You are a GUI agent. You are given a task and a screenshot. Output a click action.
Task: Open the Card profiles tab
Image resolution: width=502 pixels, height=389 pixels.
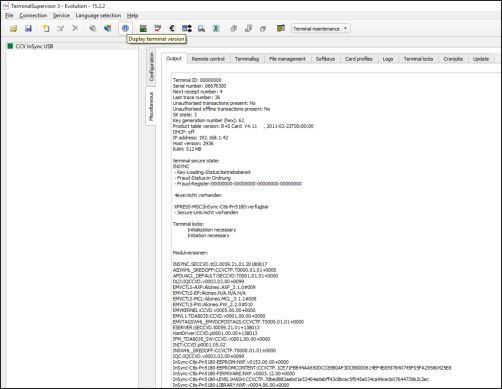click(359, 59)
